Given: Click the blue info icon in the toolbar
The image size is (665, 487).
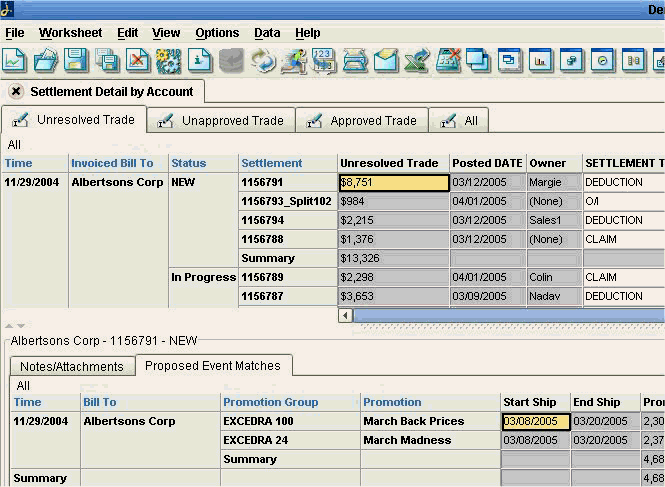Looking at the screenshot, I should coord(200,60).
